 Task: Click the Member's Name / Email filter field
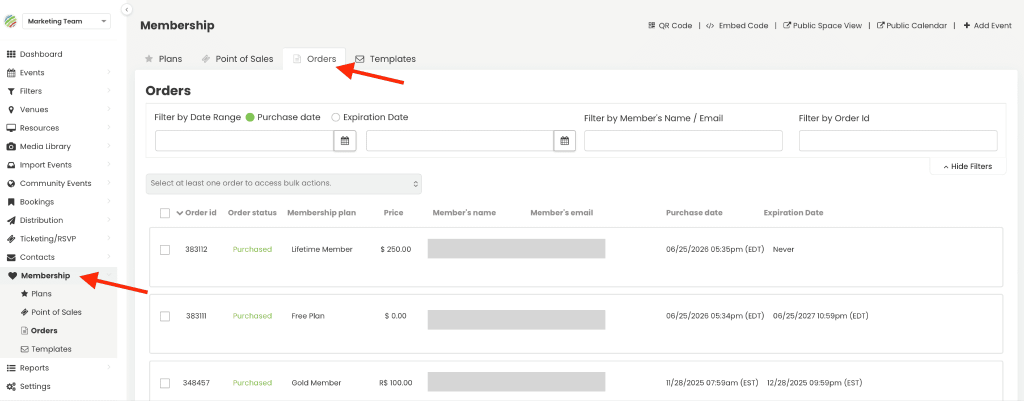[x=683, y=140]
